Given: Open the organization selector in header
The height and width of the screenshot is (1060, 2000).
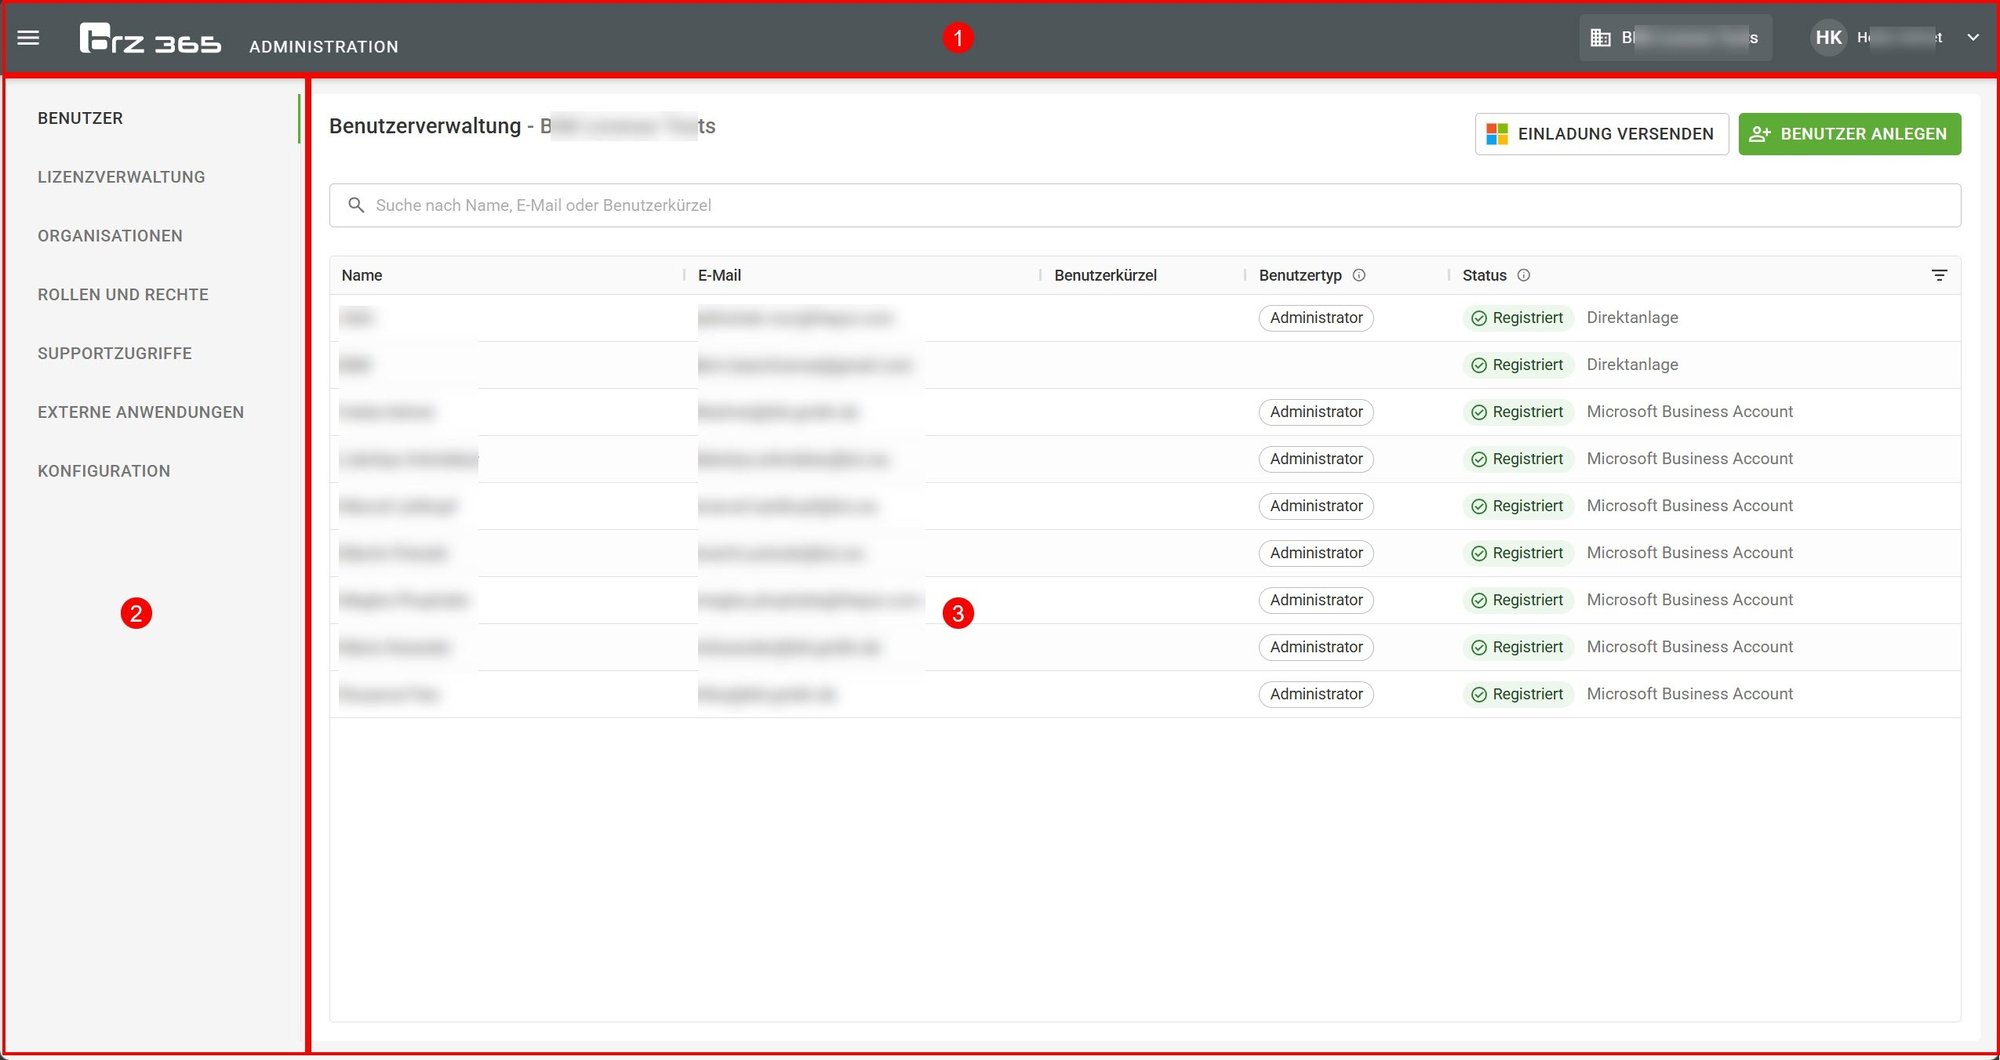Looking at the screenshot, I should [x=1676, y=38].
